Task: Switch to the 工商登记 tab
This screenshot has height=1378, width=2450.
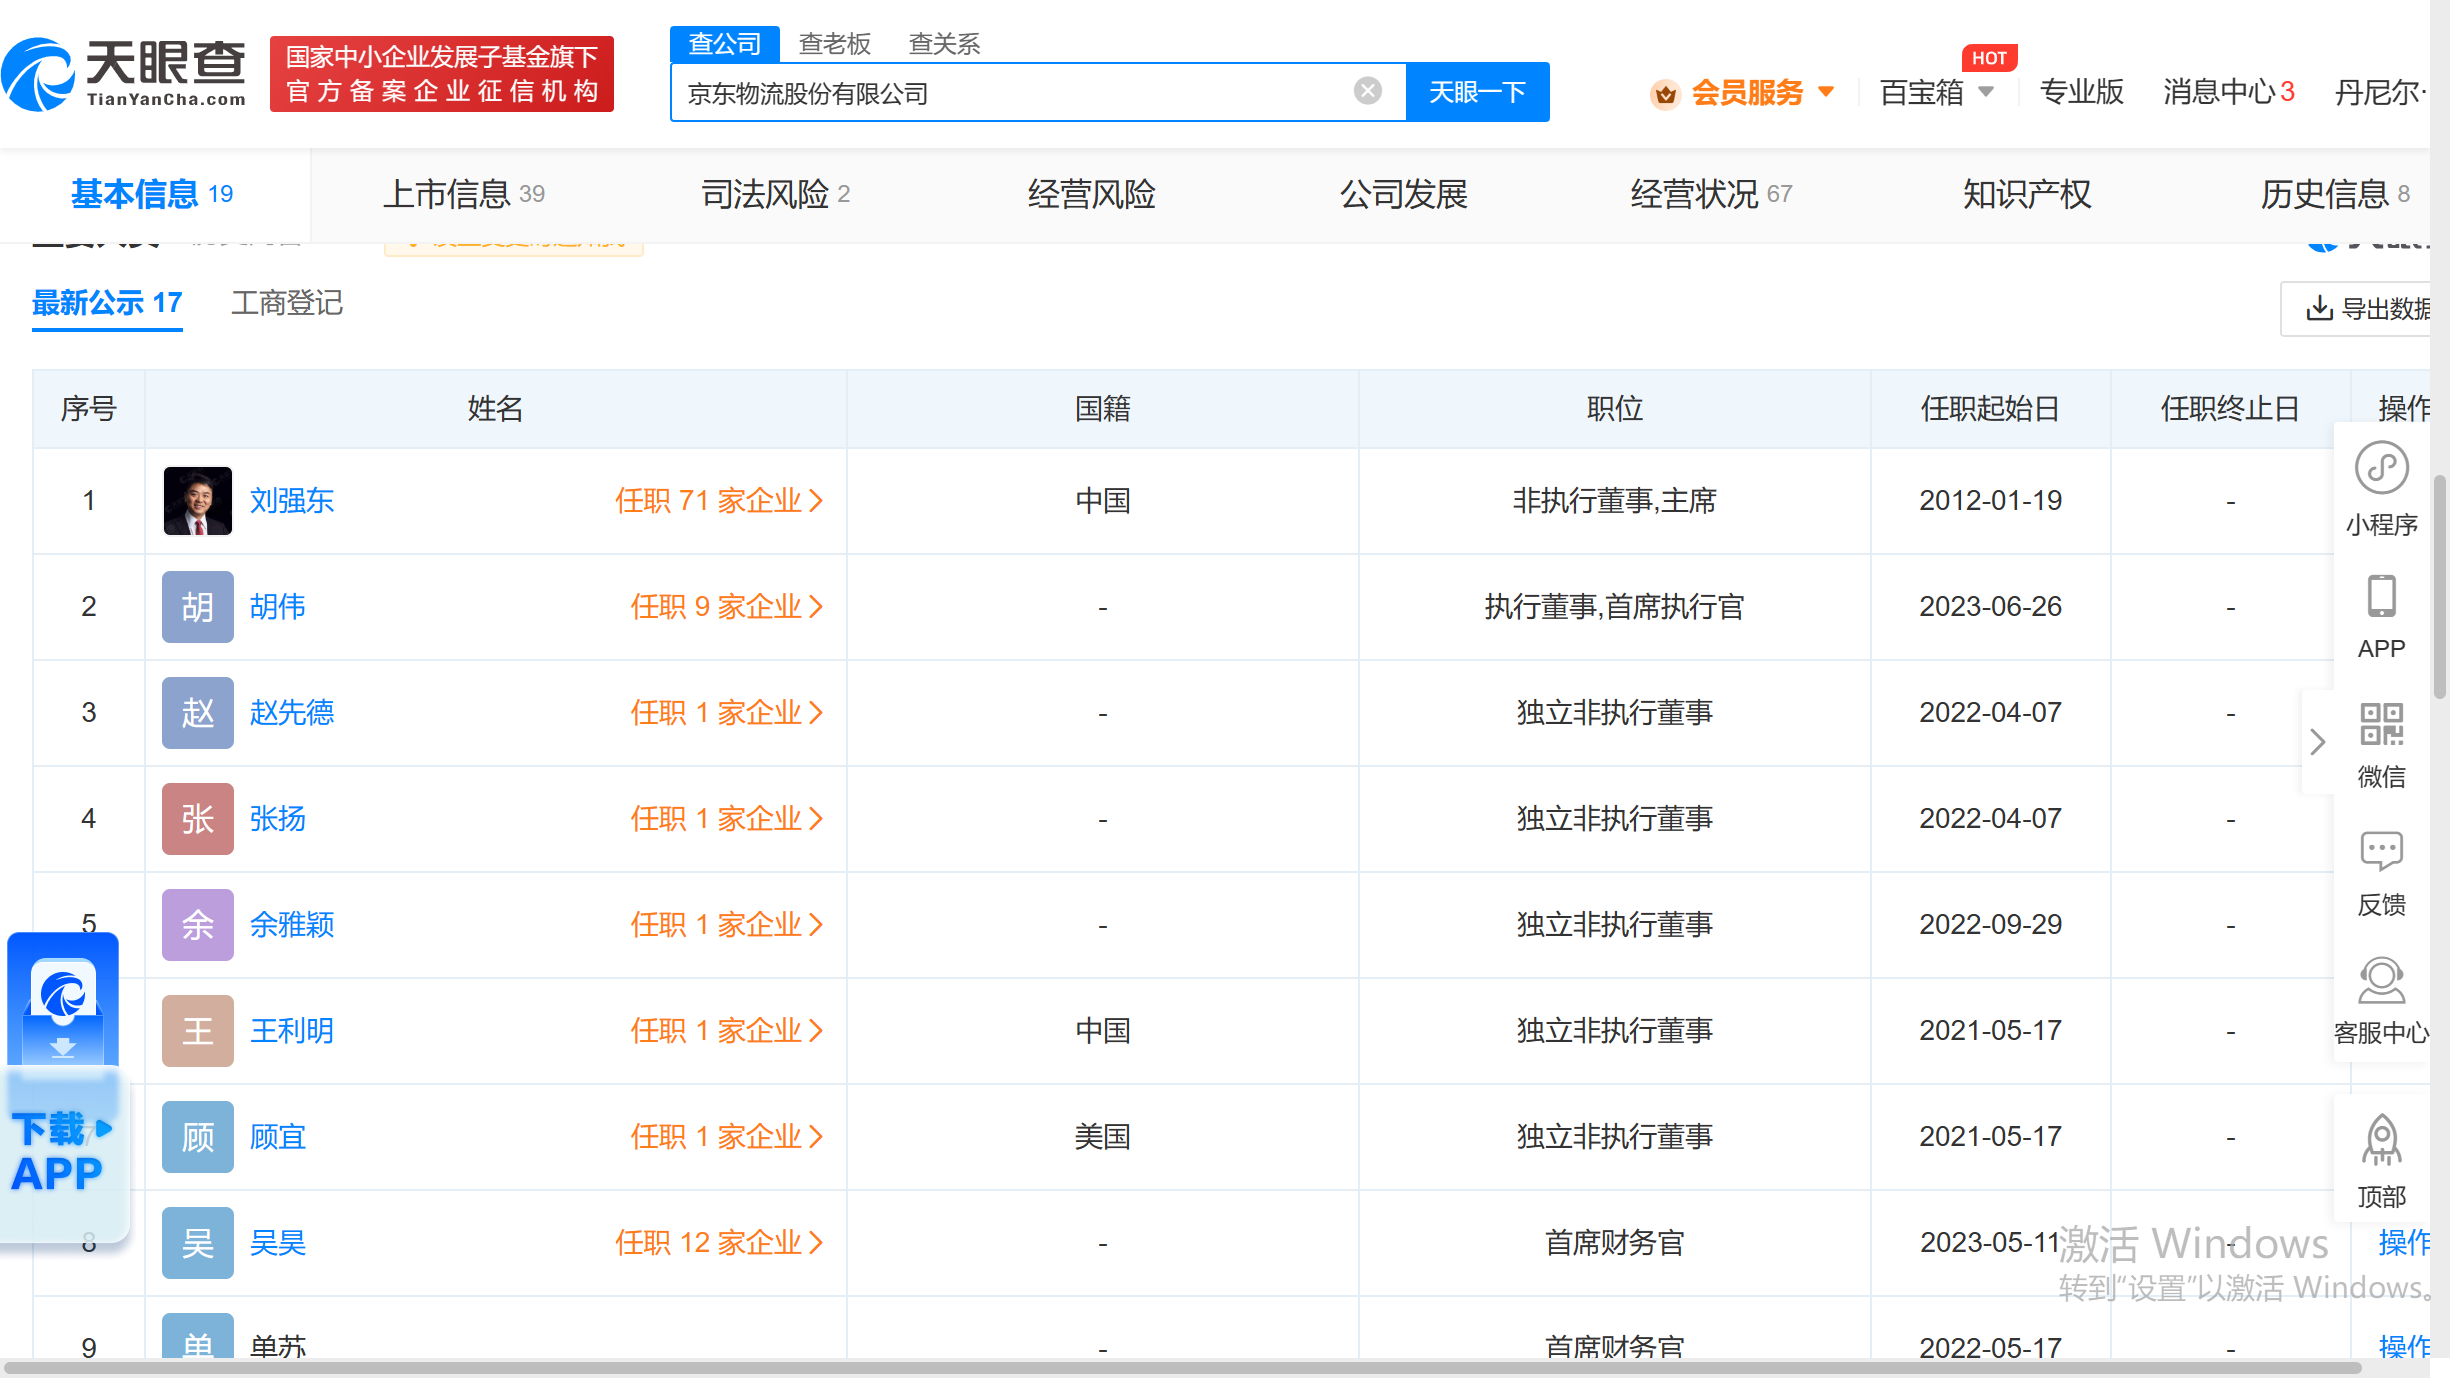Action: tap(287, 303)
